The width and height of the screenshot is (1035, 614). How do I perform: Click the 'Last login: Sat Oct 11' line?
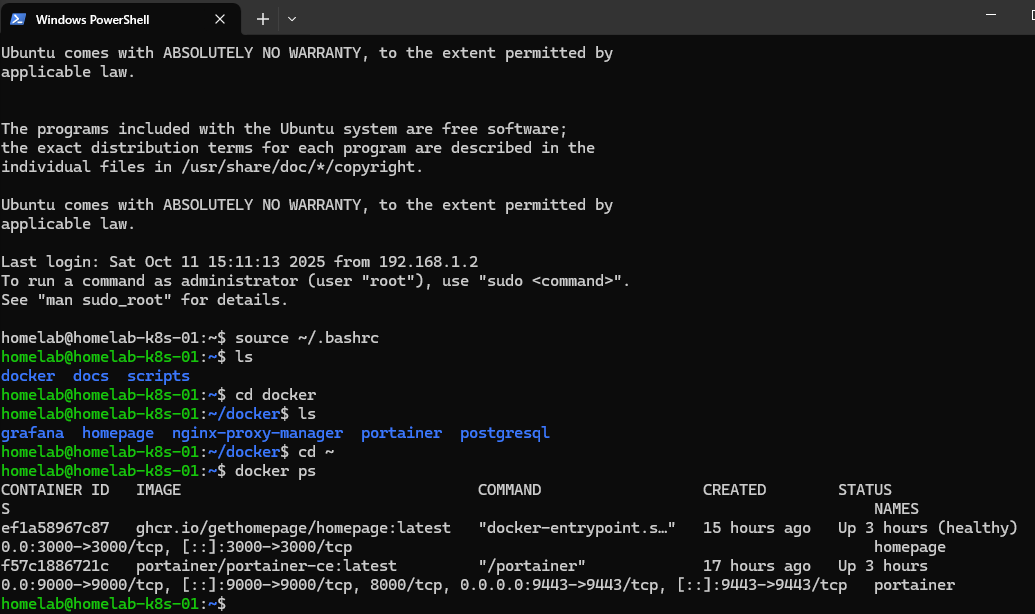click(x=240, y=262)
